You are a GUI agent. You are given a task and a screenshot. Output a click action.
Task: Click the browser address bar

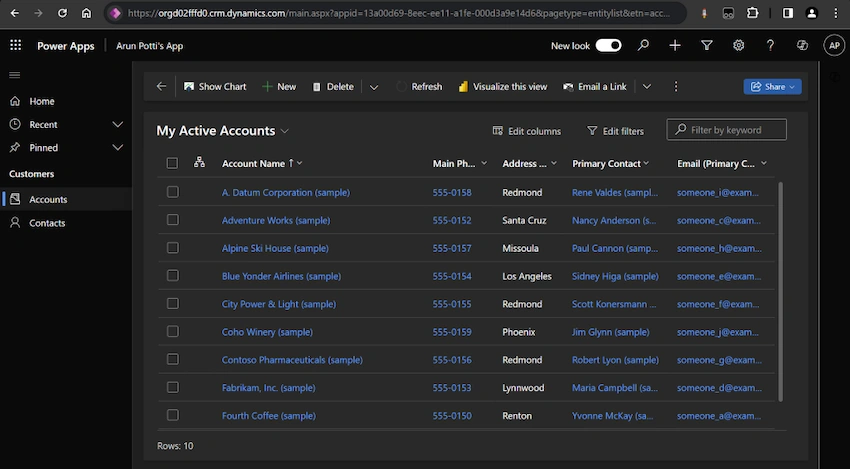[x=395, y=14]
